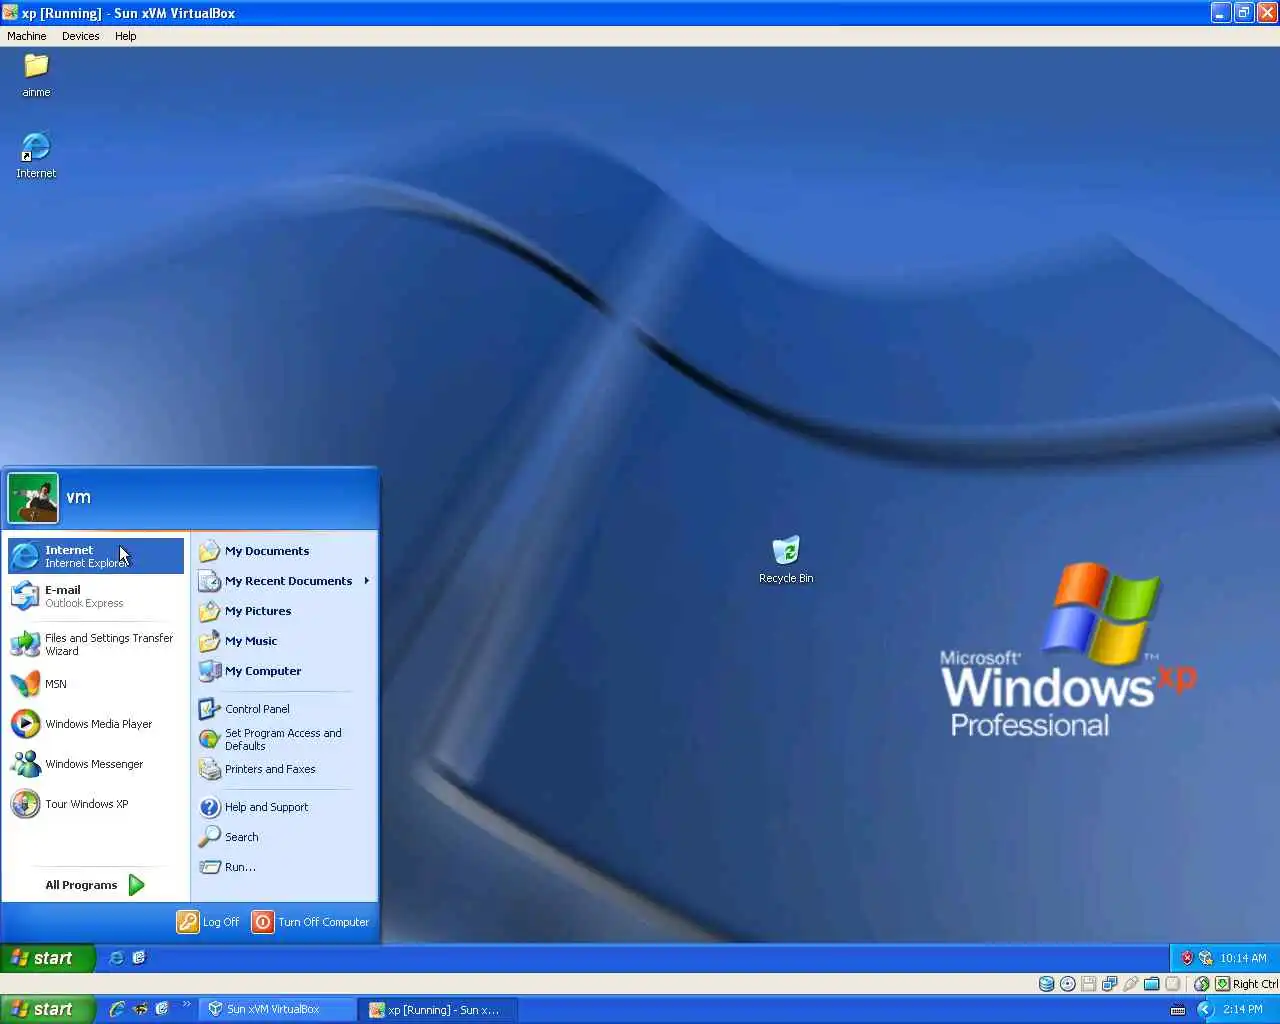This screenshot has height=1024, width=1280.
Task: Open Search from the Start menu
Action: 284,837
